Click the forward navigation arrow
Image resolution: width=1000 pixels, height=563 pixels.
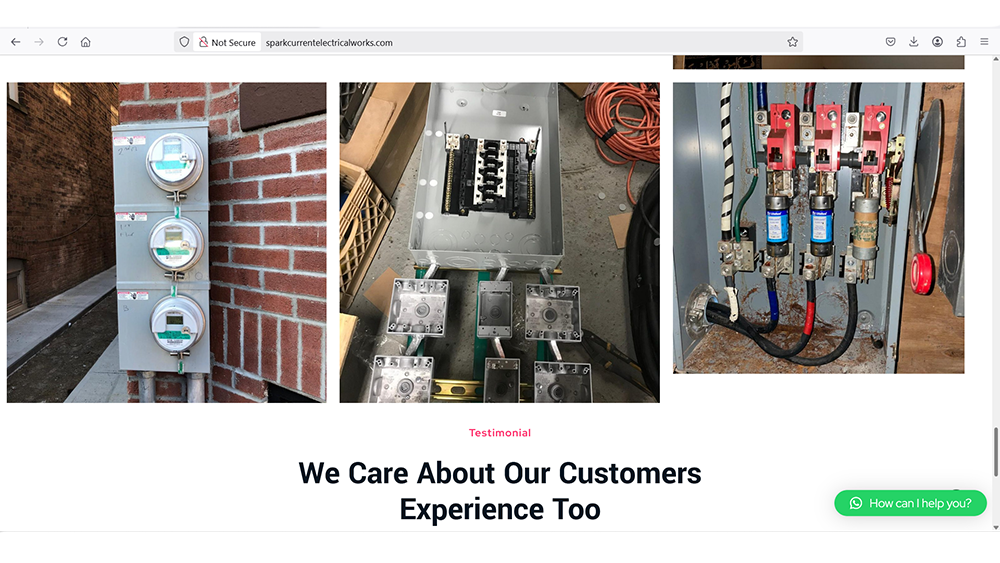tap(39, 42)
